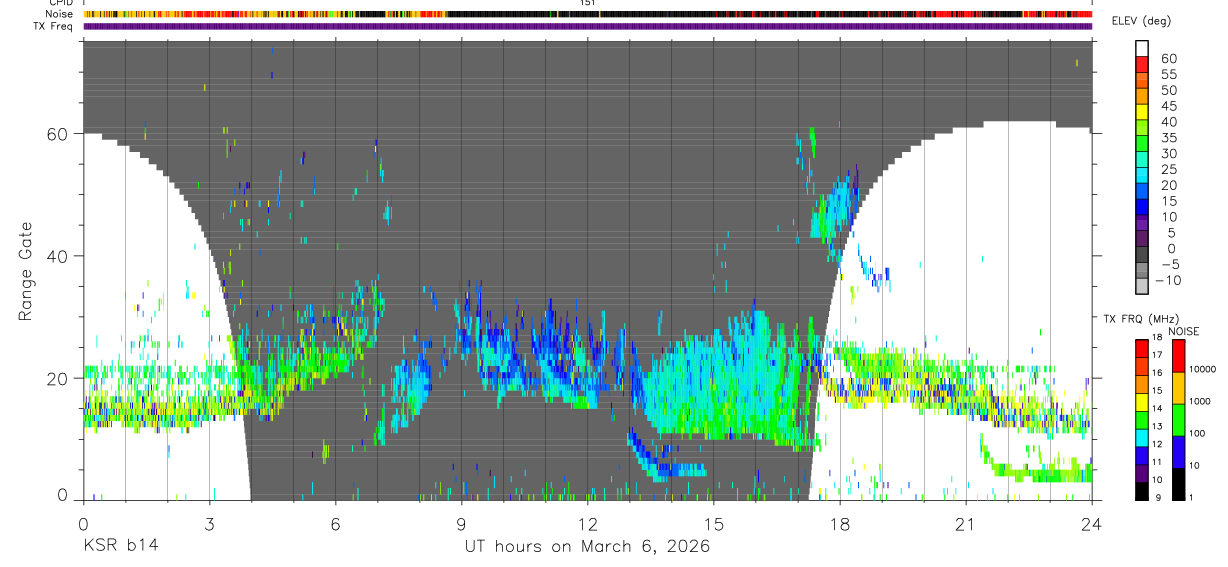Click the '10000' NOISE legend value

point(1204,369)
